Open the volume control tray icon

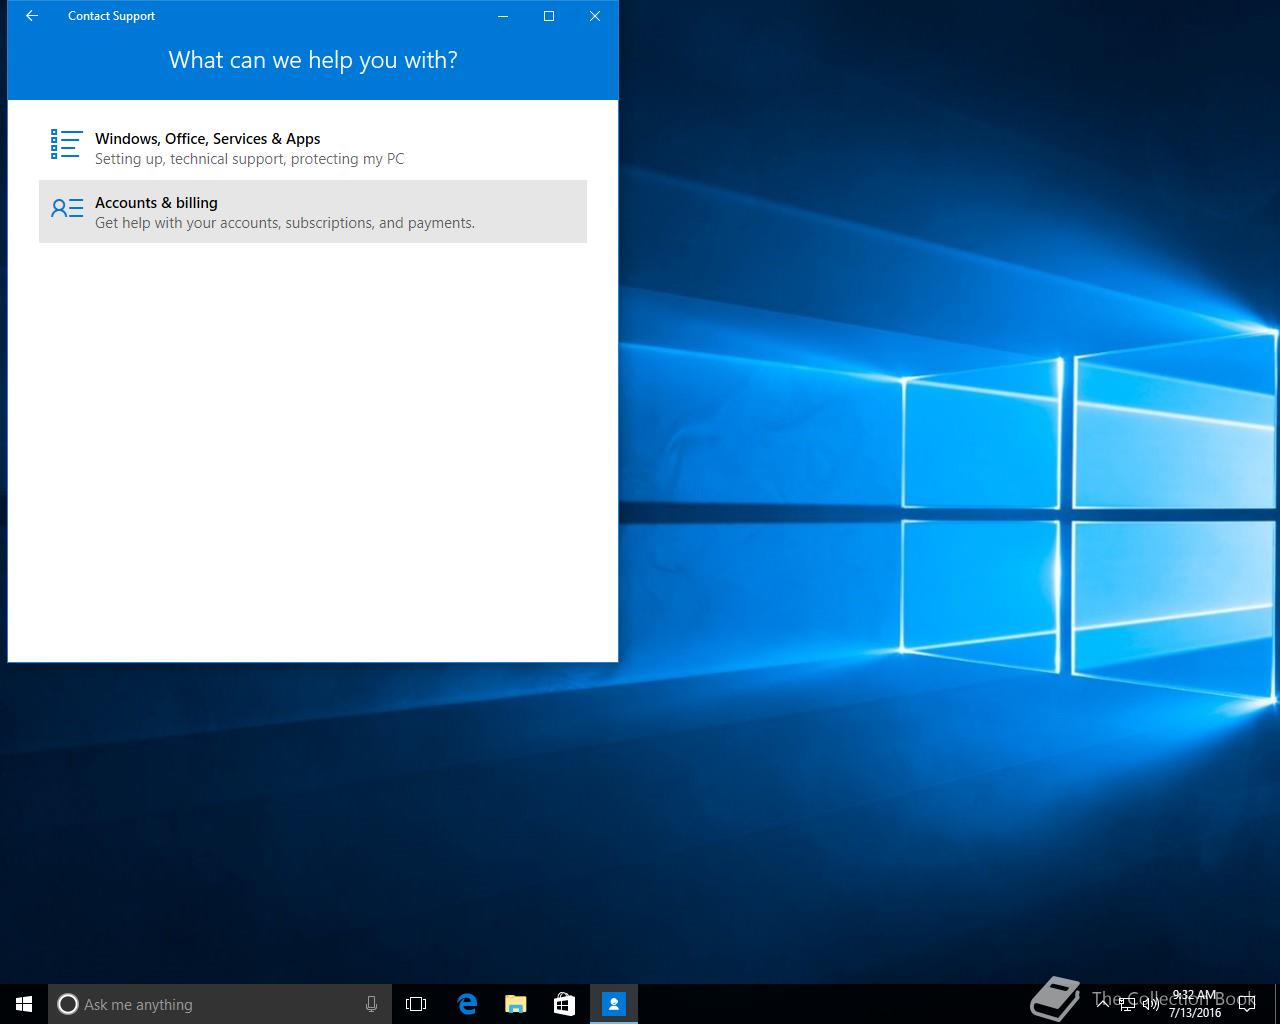click(1150, 1004)
